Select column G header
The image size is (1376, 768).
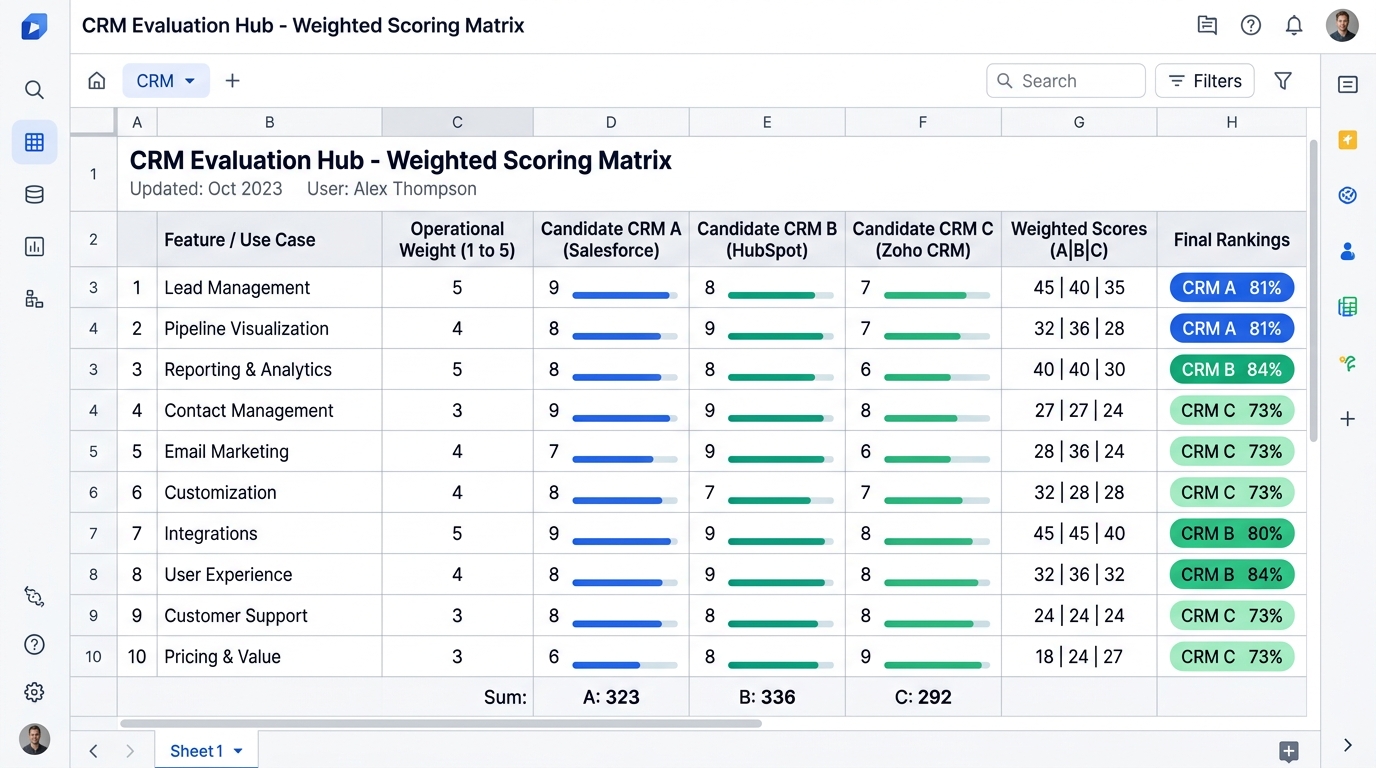[1079, 122]
